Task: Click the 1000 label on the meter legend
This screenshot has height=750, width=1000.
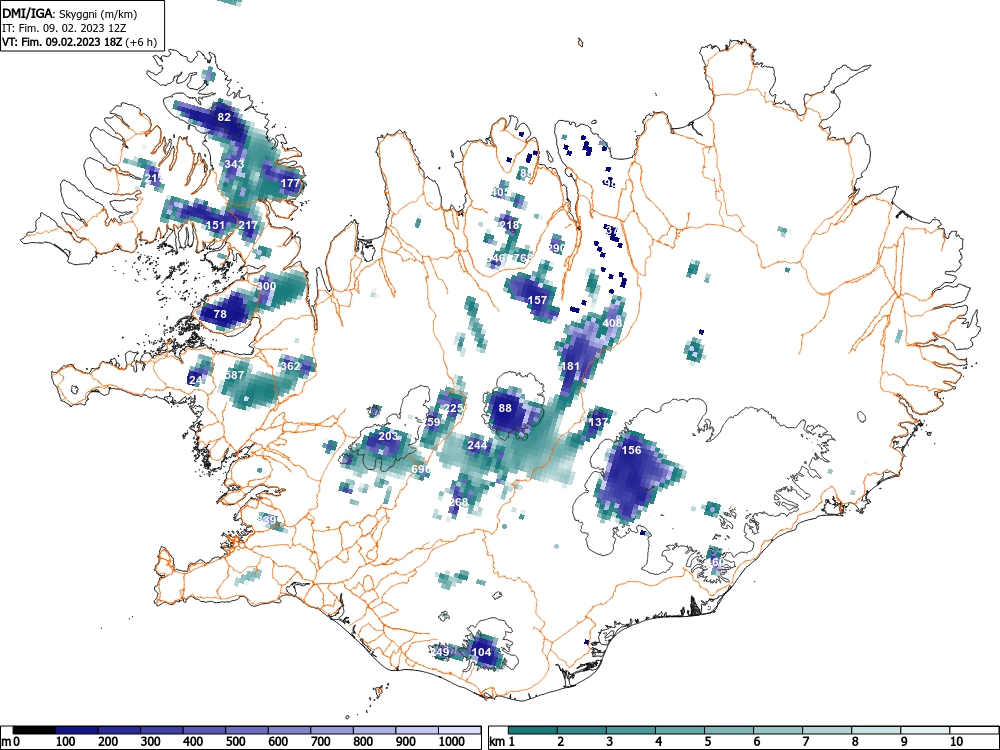Action: click(452, 742)
